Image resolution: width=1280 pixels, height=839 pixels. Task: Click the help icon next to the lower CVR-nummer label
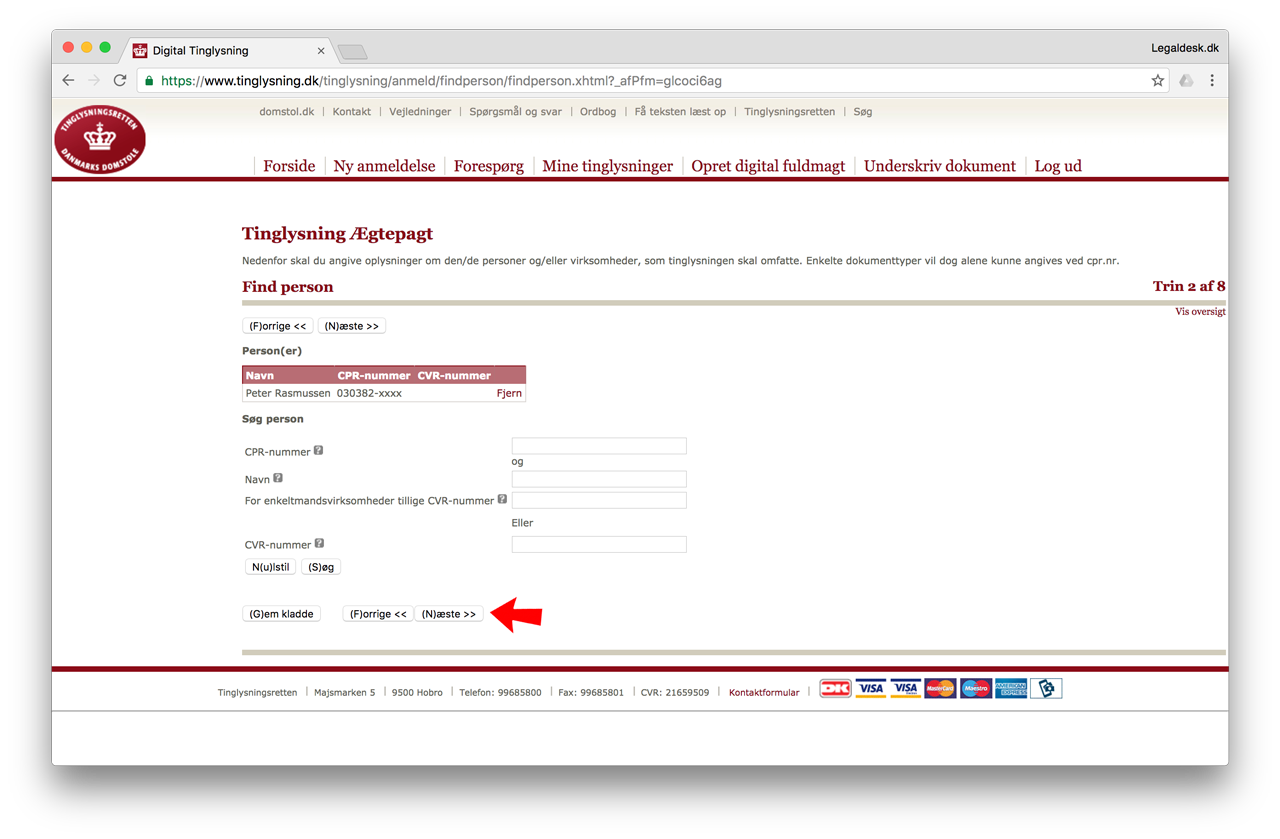319,543
